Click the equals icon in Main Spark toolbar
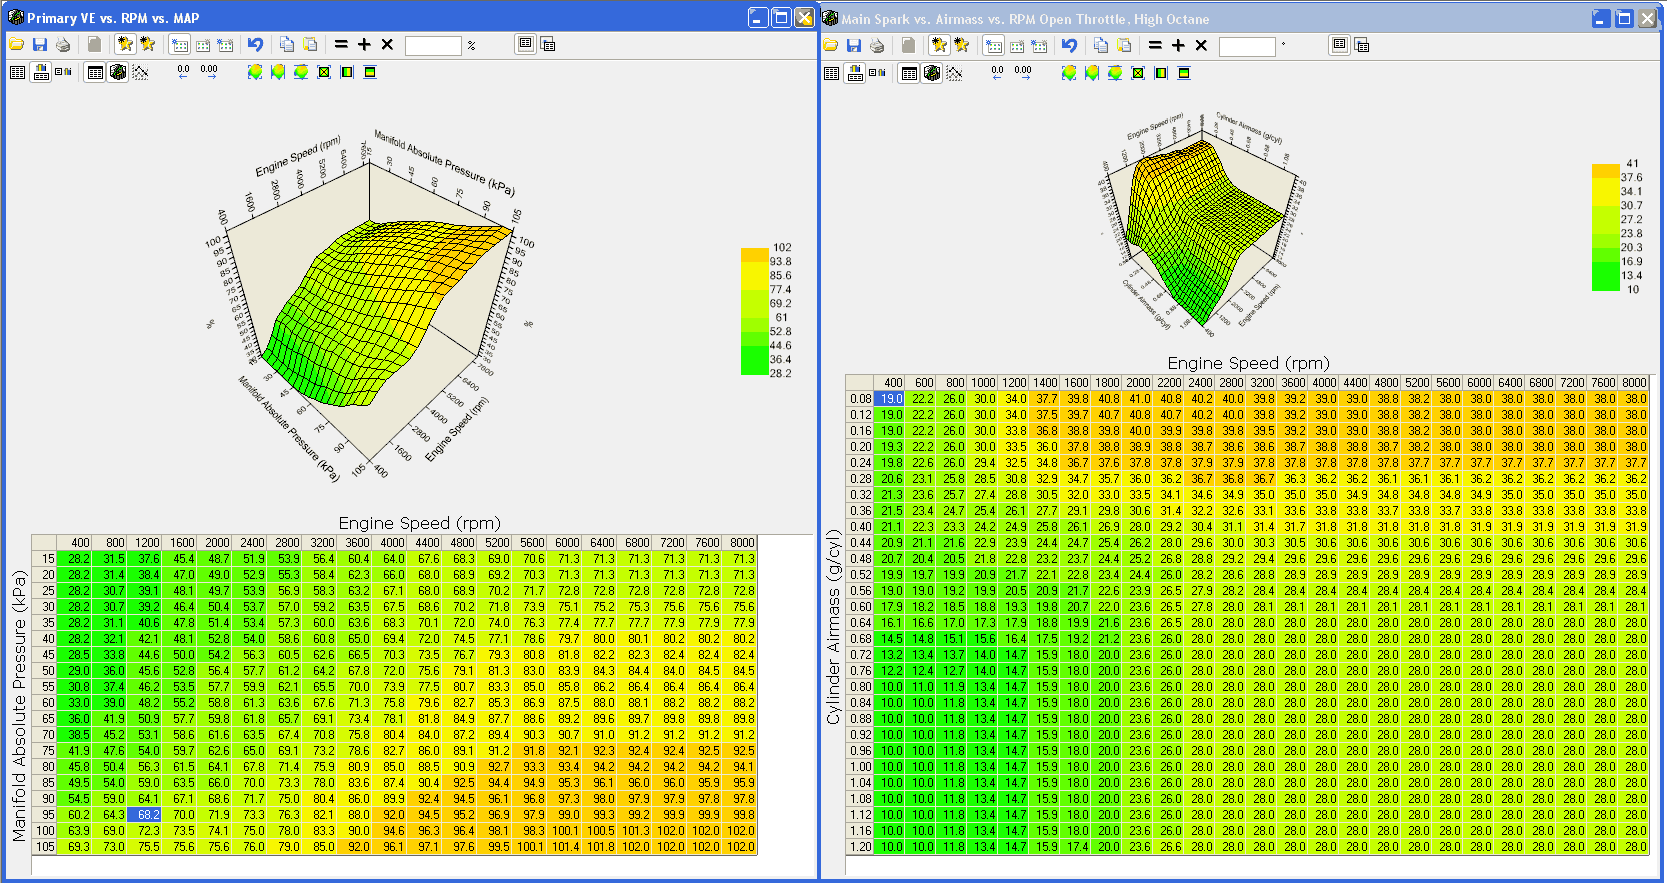The height and width of the screenshot is (883, 1667). click(1155, 45)
